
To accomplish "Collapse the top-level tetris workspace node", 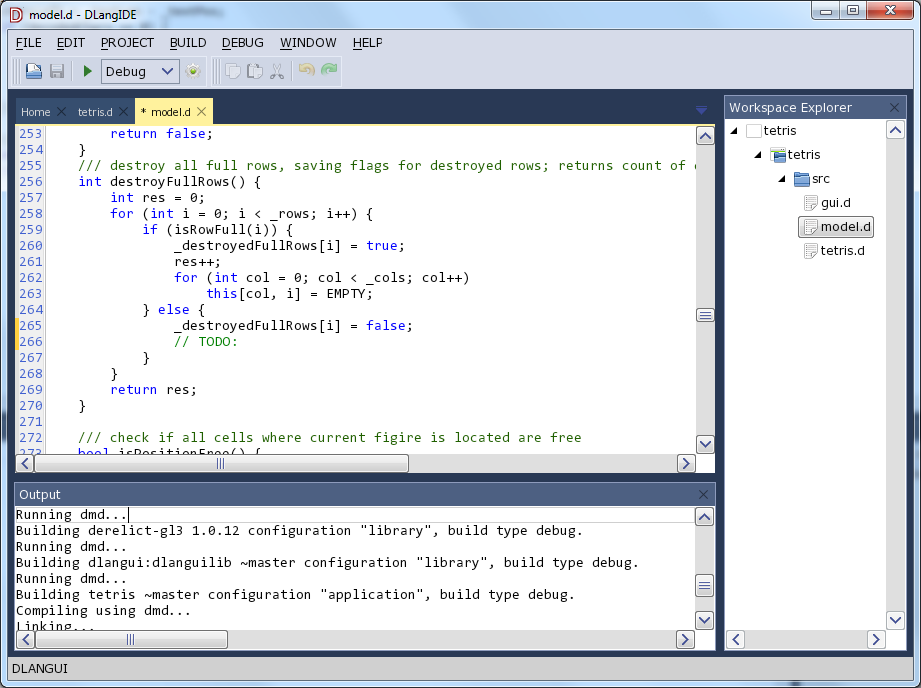I will (x=735, y=131).
